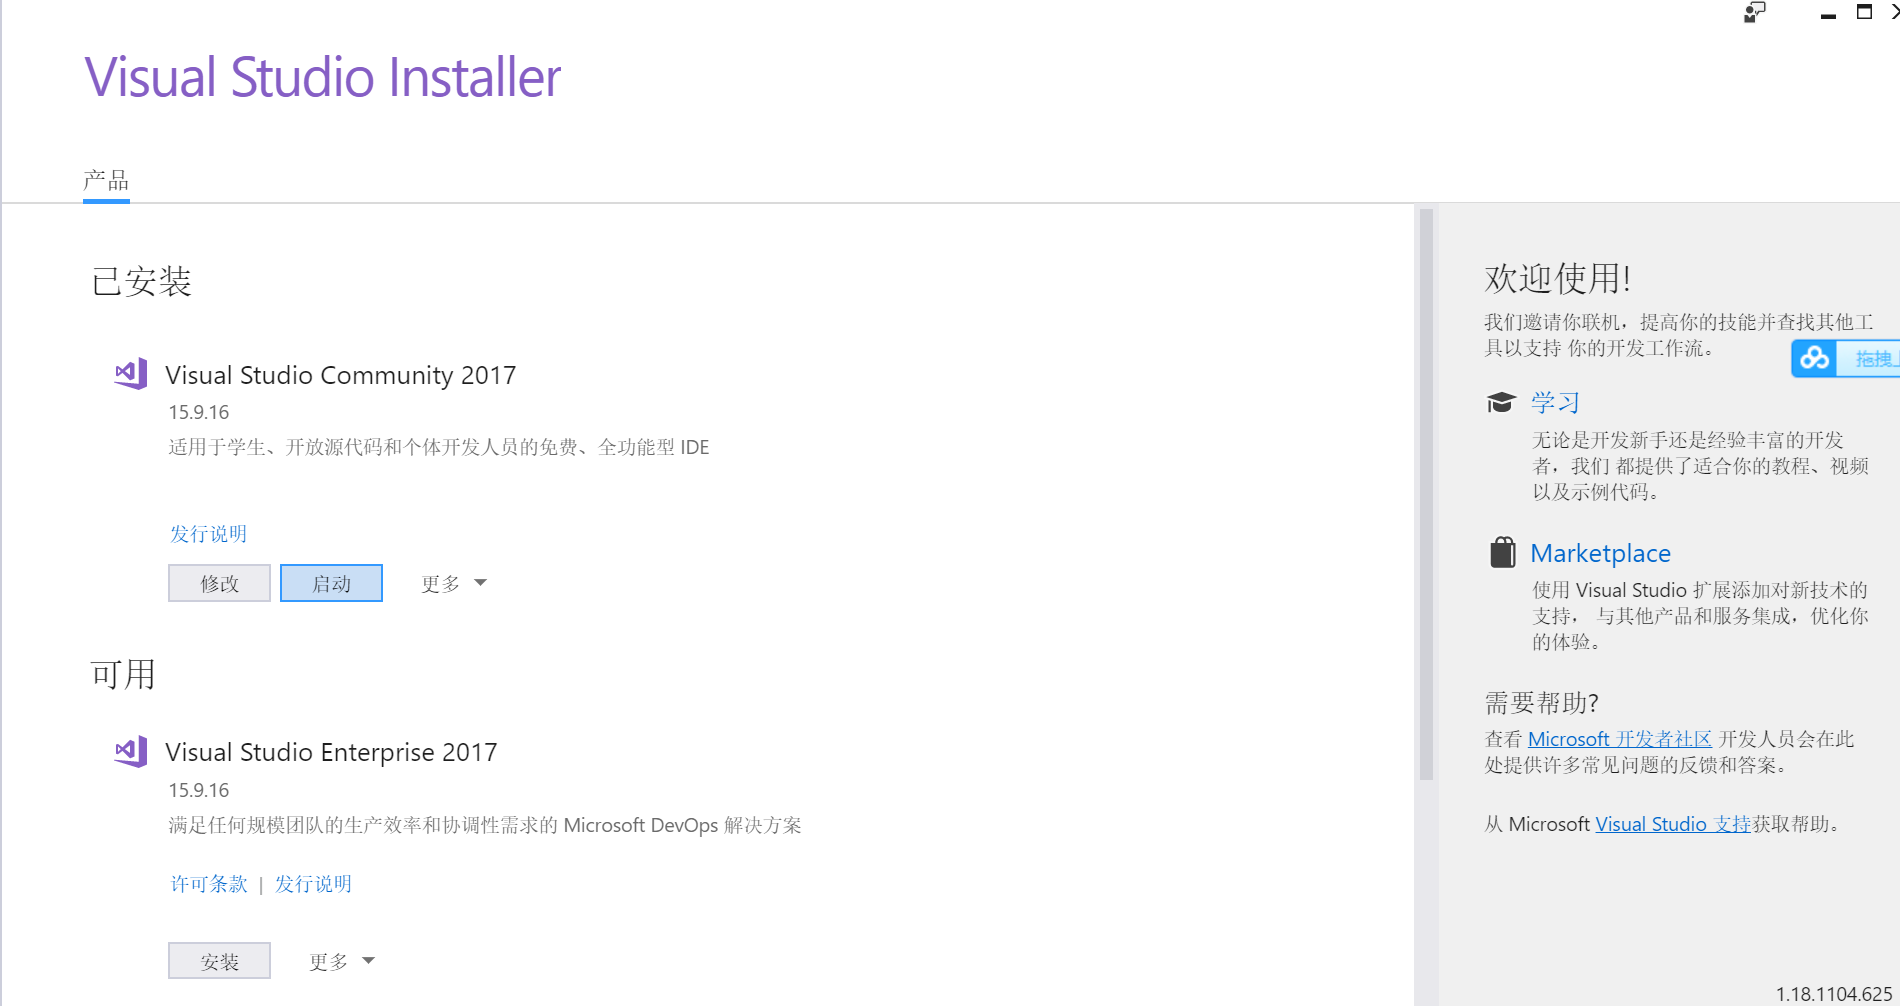Open 发行说明 link for Community 2017

(x=208, y=533)
